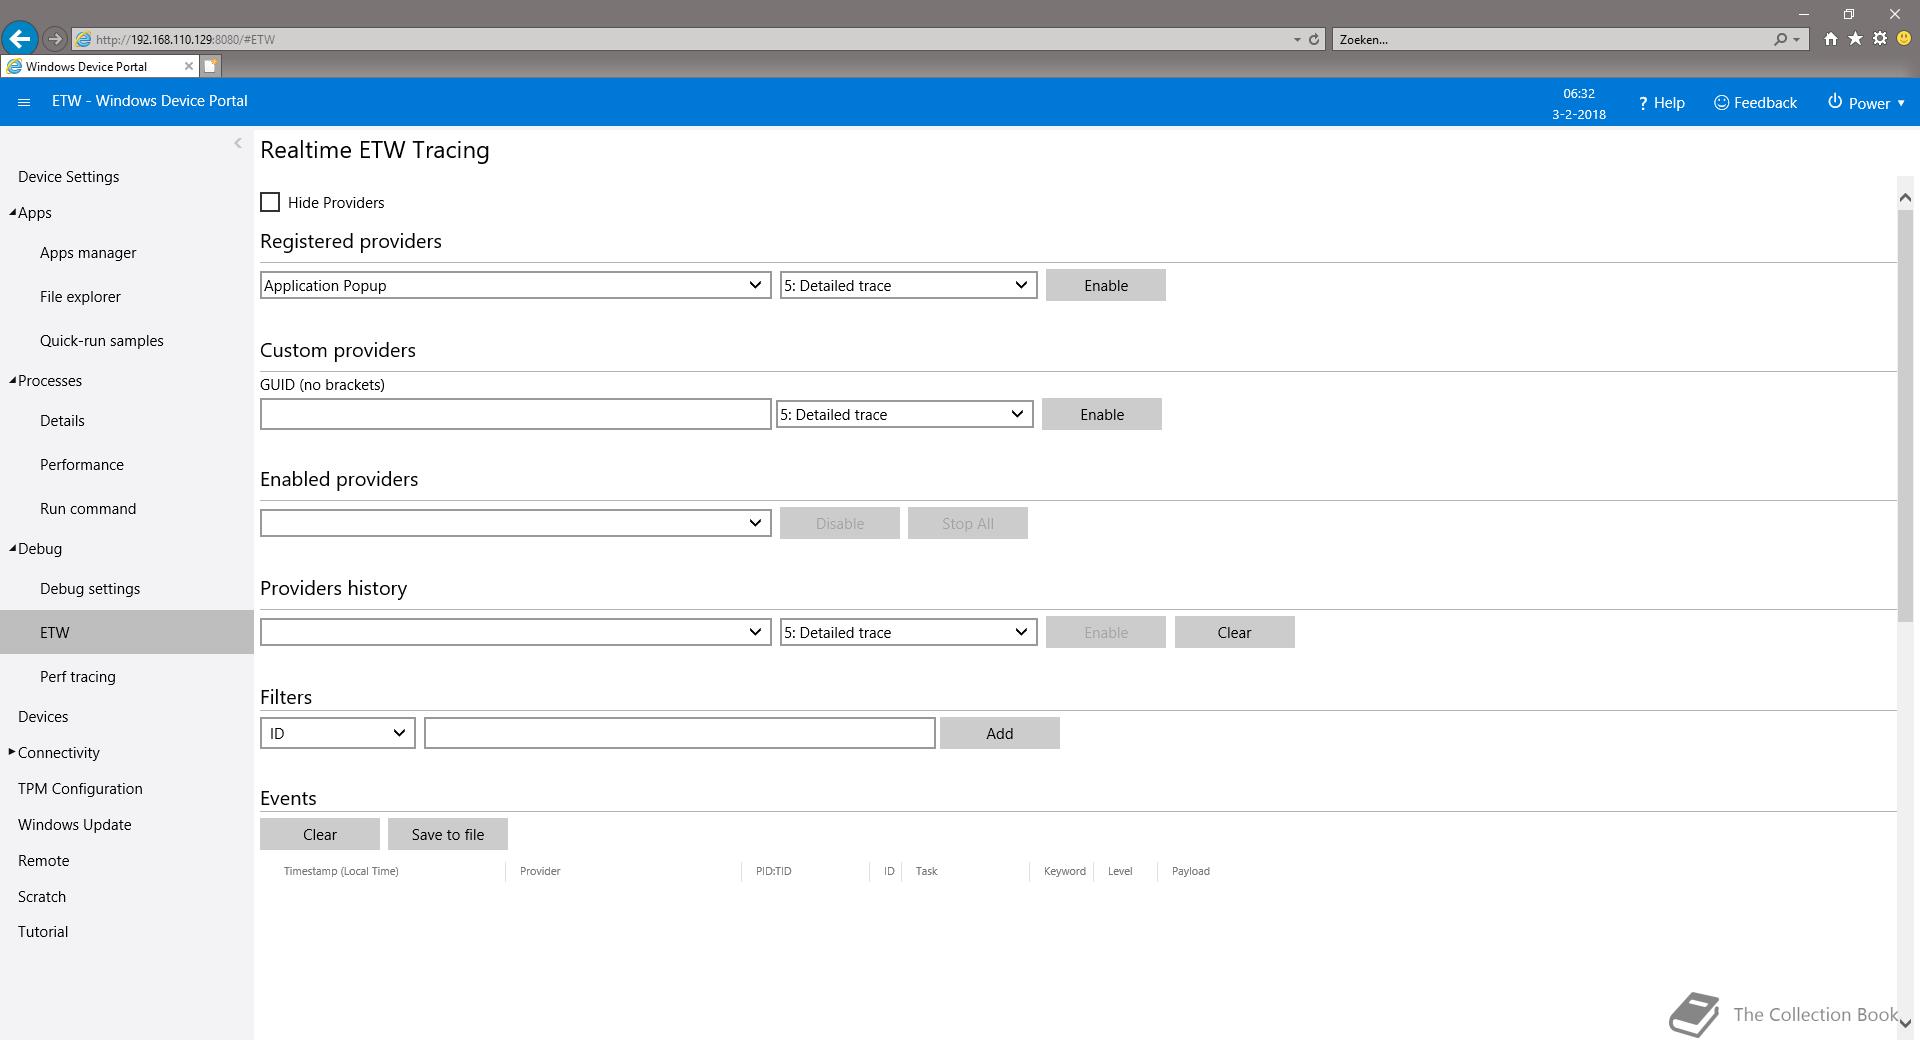The width and height of the screenshot is (1920, 1040).
Task: Click the browser Back arrow button
Action: 19,39
